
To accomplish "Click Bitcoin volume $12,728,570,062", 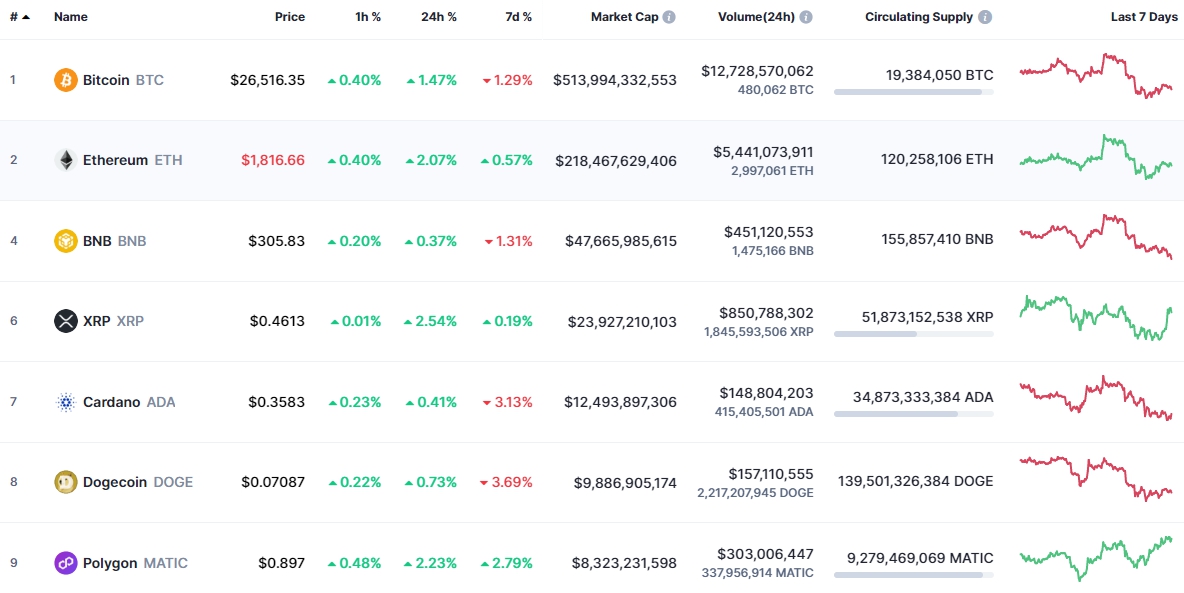I will pos(757,71).
